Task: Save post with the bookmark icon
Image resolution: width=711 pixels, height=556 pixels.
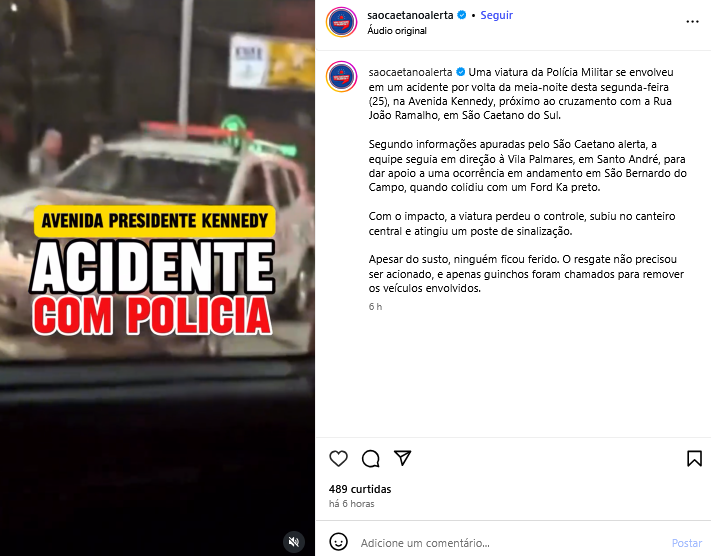Action: pos(694,458)
